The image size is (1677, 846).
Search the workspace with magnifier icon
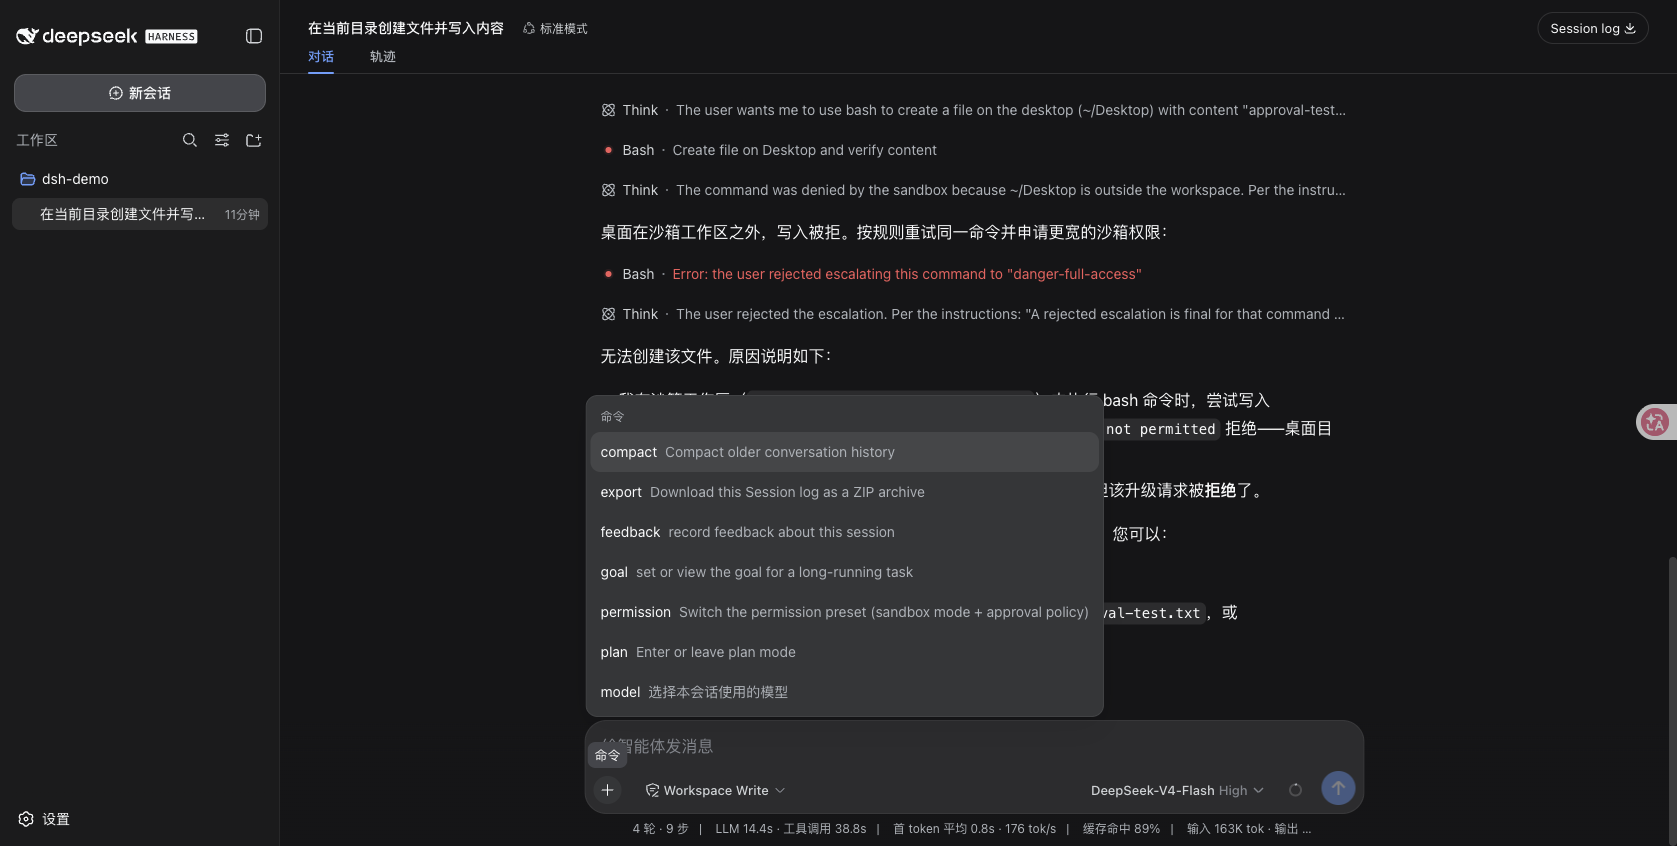[x=190, y=140]
